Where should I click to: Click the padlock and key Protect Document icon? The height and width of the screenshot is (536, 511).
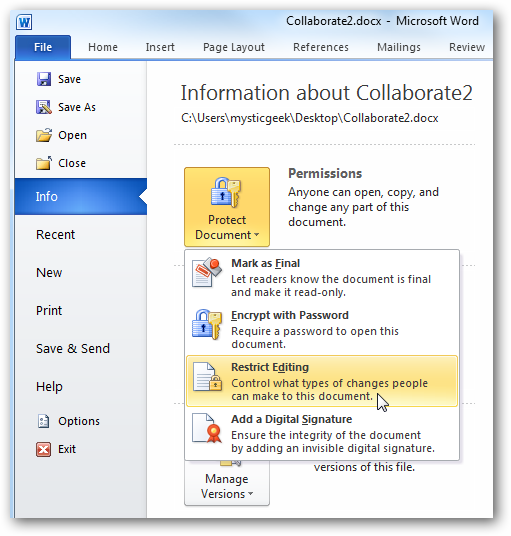[226, 192]
